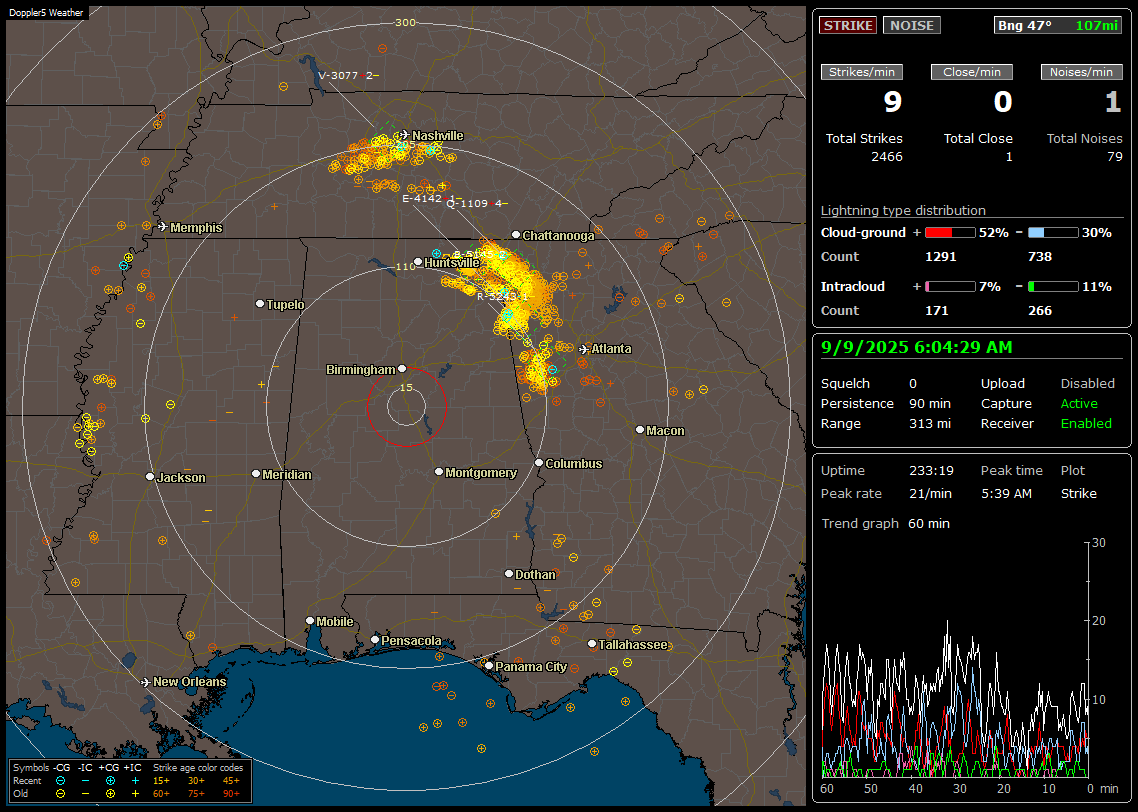The width and height of the screenshot is (1138, 812).
Task: Select the Jackson city dot
Action: [150, 477]
